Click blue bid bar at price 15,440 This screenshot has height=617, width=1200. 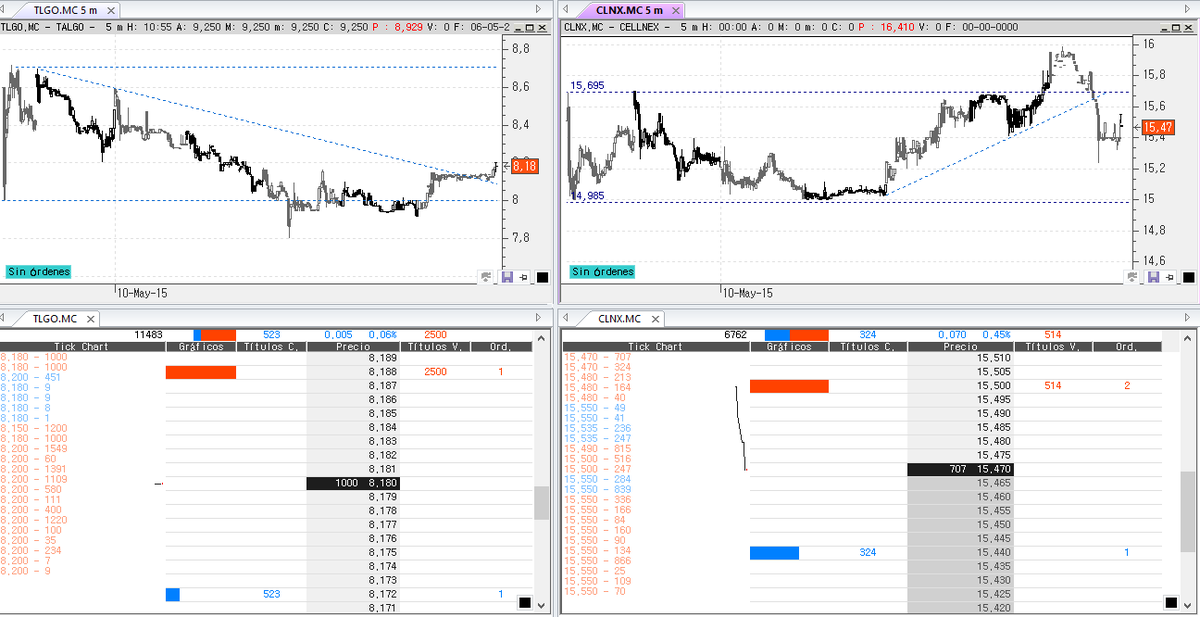click(774, 552)
